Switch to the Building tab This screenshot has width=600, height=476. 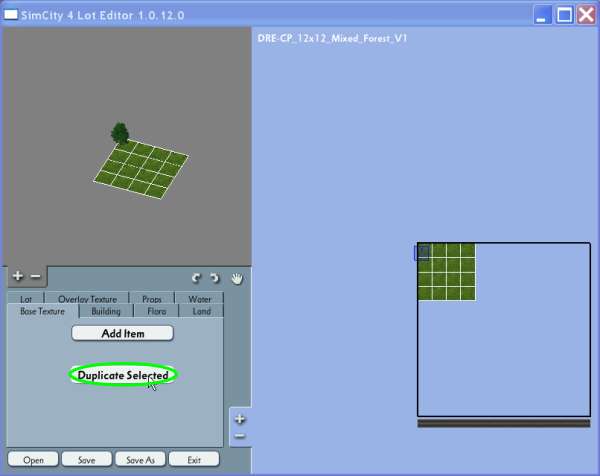pyautogui.click(x=106, y=311)
